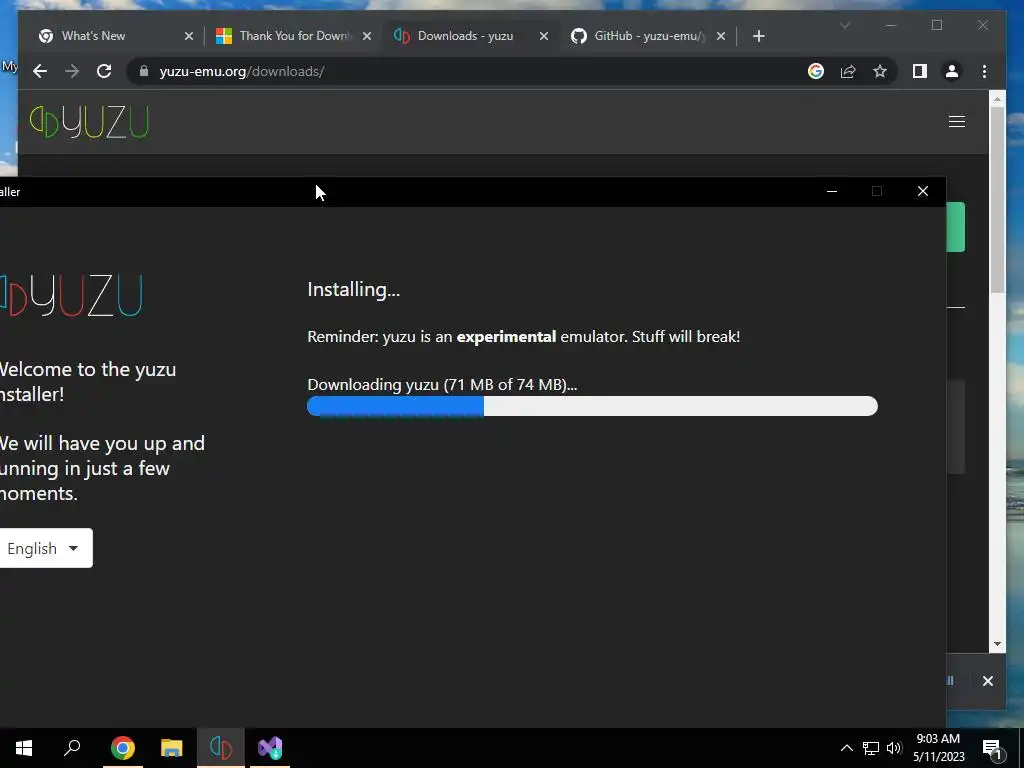The width and height of the screenshot is (1024, 768).
Task: Open the clock showing 9:03 AM
Action: (x=938, y=748)
